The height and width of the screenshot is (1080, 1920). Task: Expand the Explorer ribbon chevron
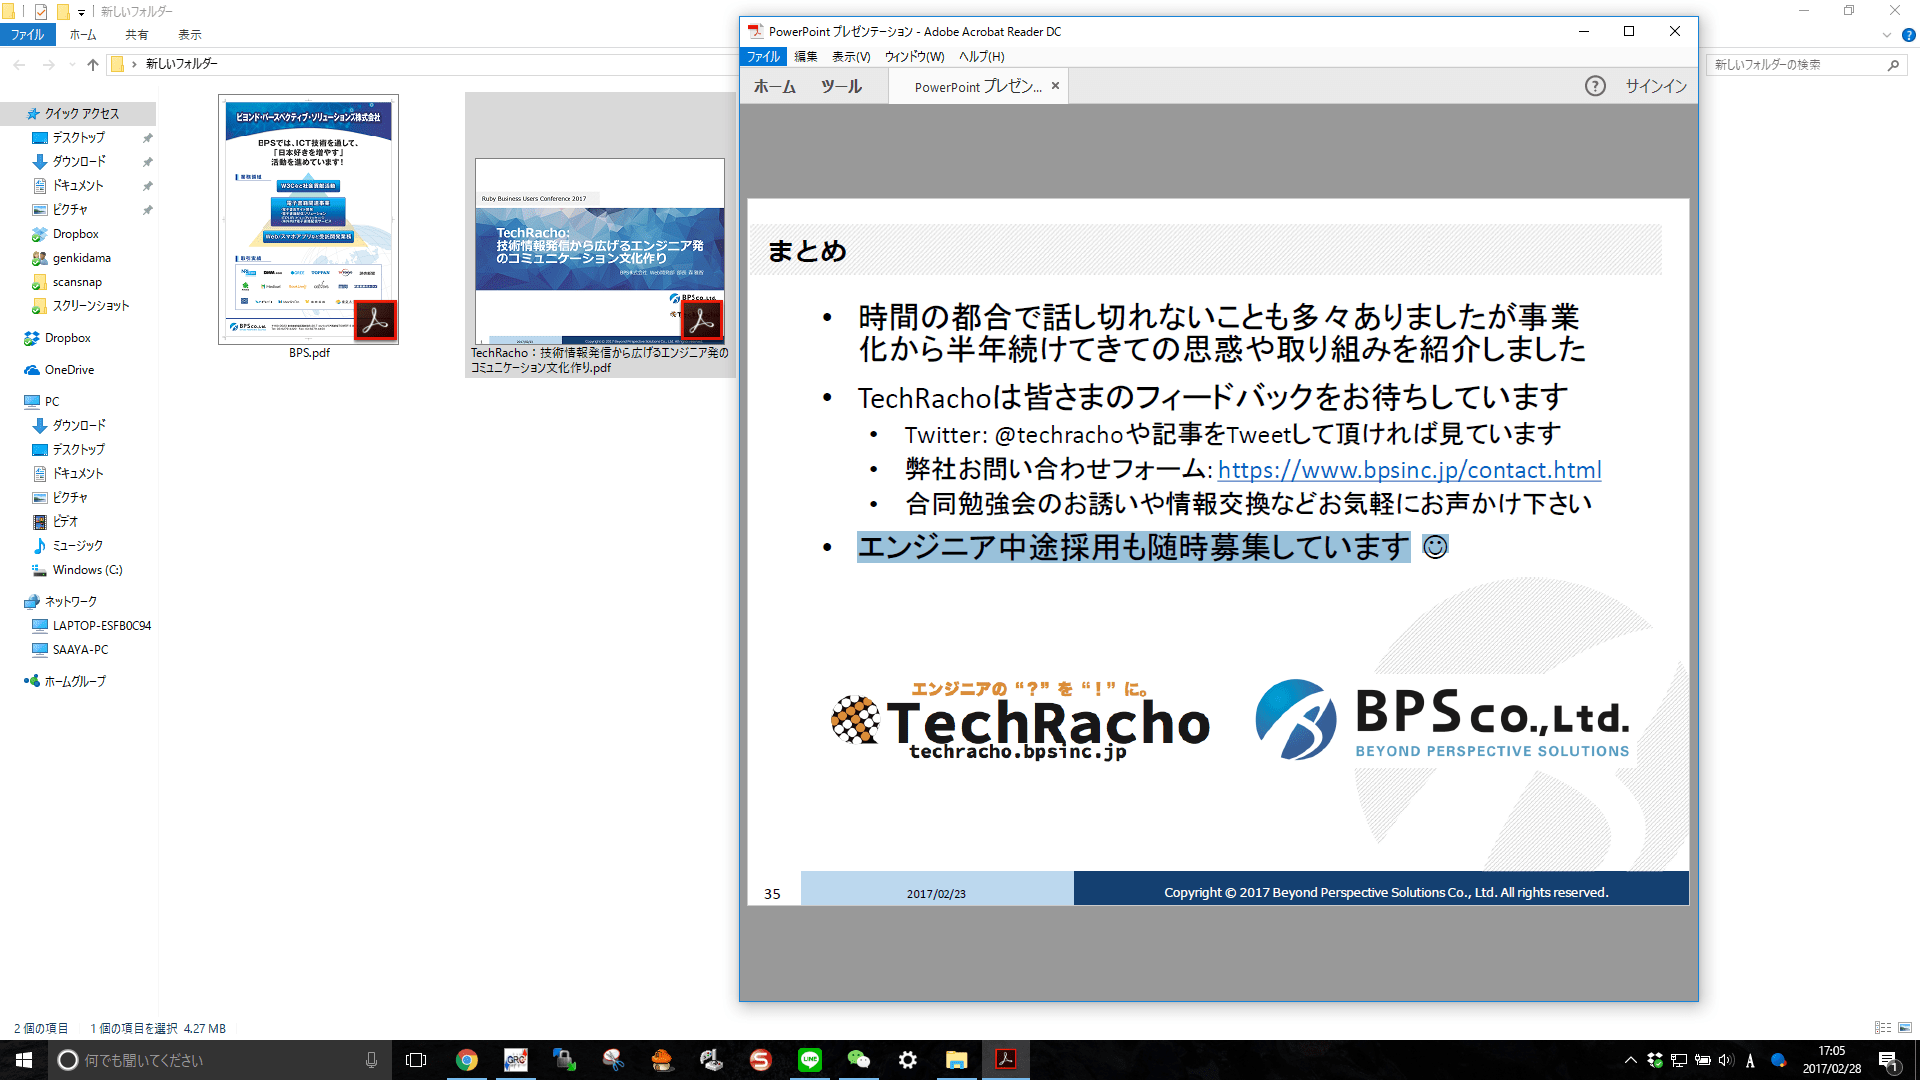pos(1886,35)
